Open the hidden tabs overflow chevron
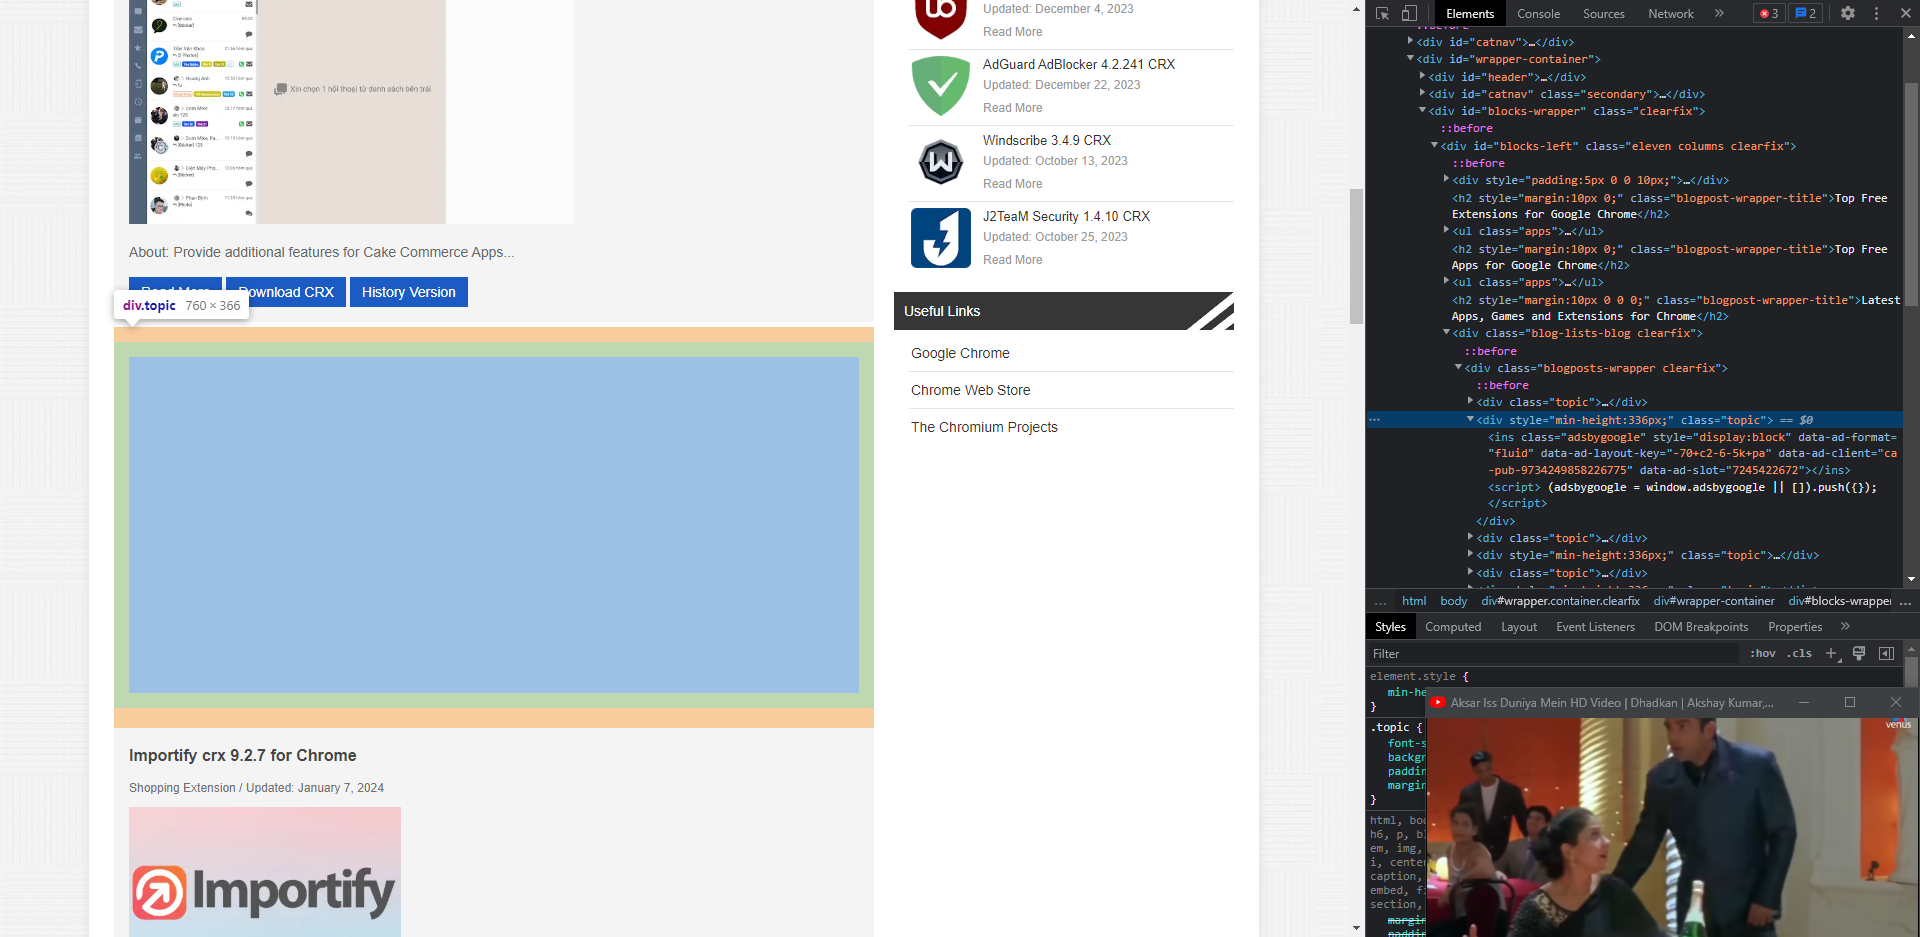The height and width of the screenshot is (937, 1920). [1719, 13]
